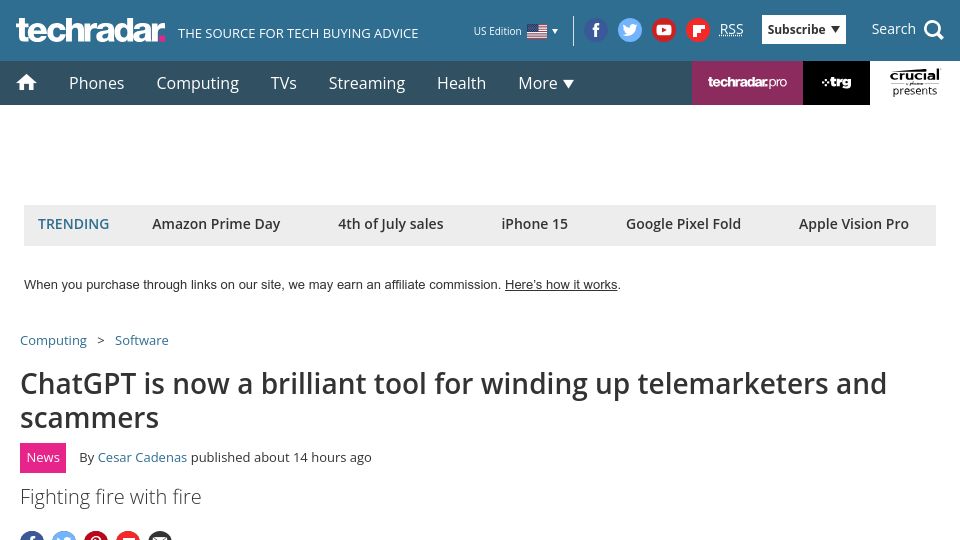Viewport: 960px width, 540px height.
Task: Open the US Edition selector
Action: 516,31
